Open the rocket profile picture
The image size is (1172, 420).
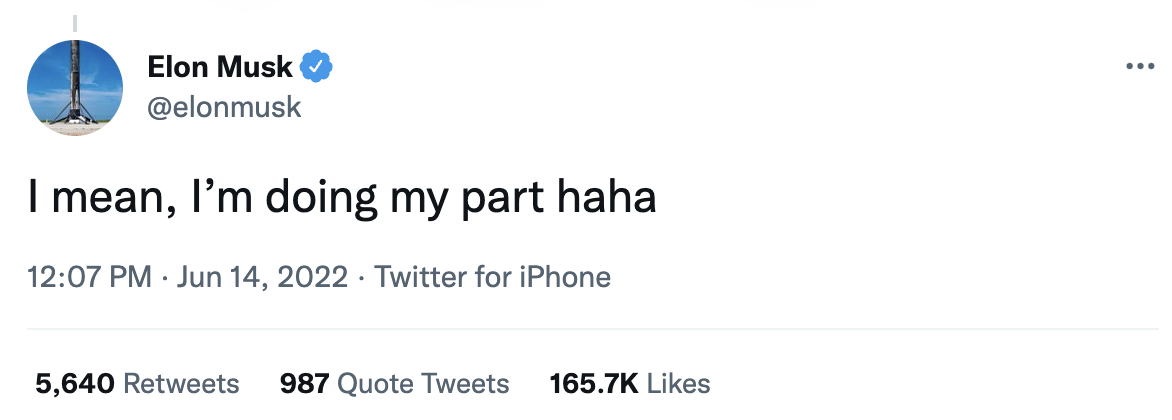click(75, 88)
